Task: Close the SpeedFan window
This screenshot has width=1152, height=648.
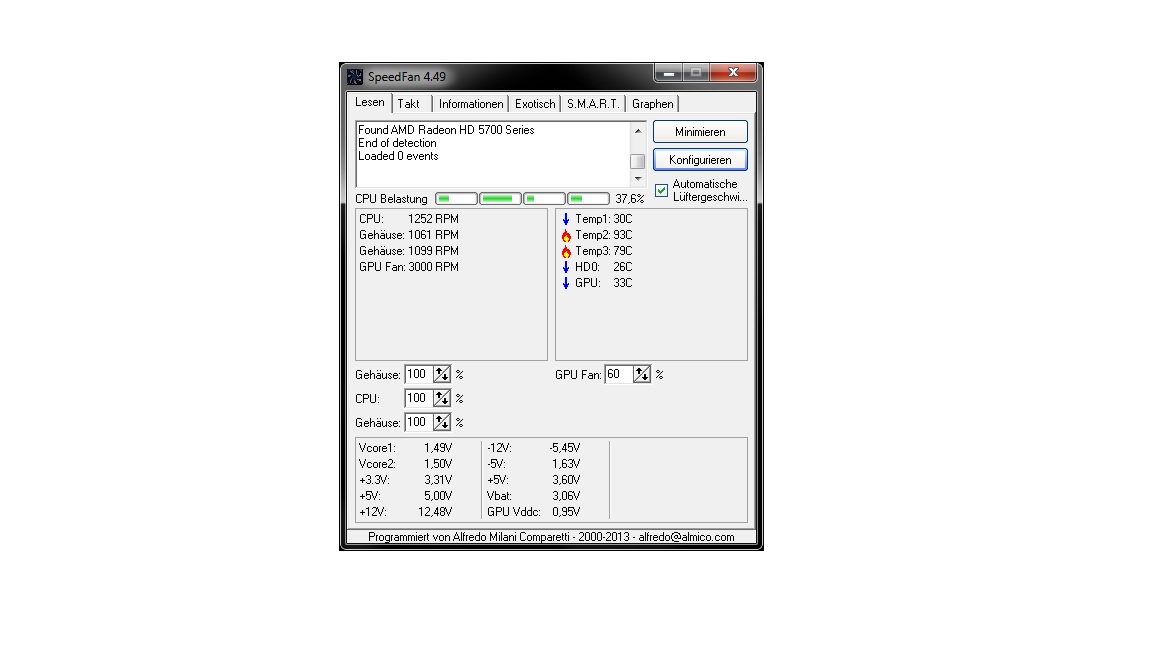Action: click(732, 72)
